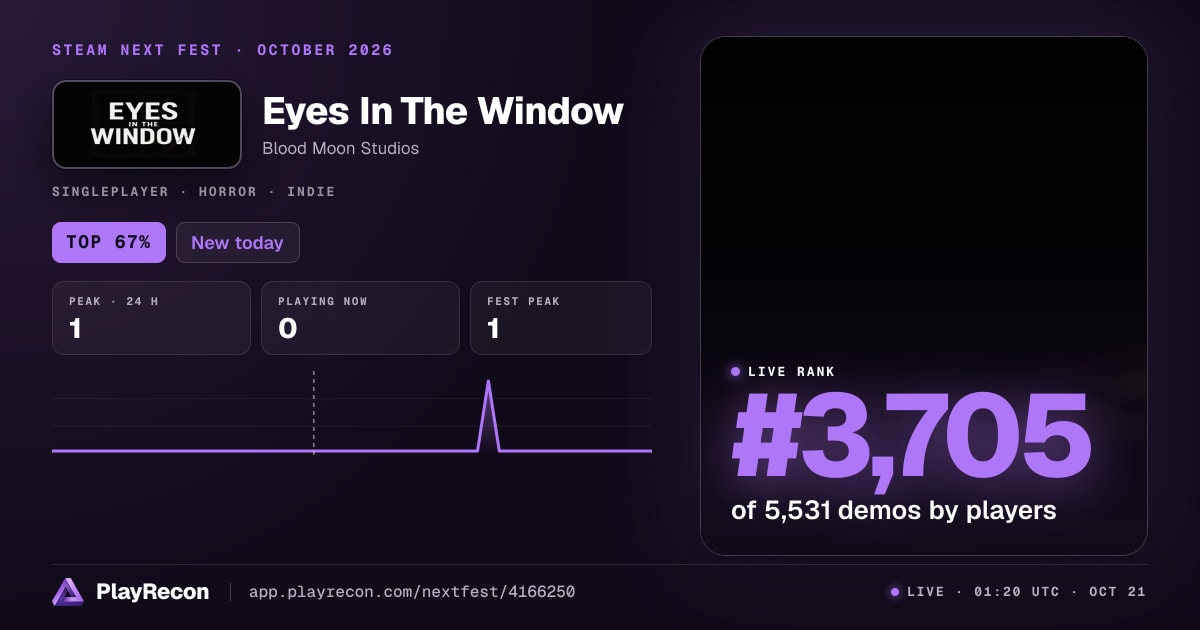Click the Blood Moon Studios developer name

[x=340, y=148]
